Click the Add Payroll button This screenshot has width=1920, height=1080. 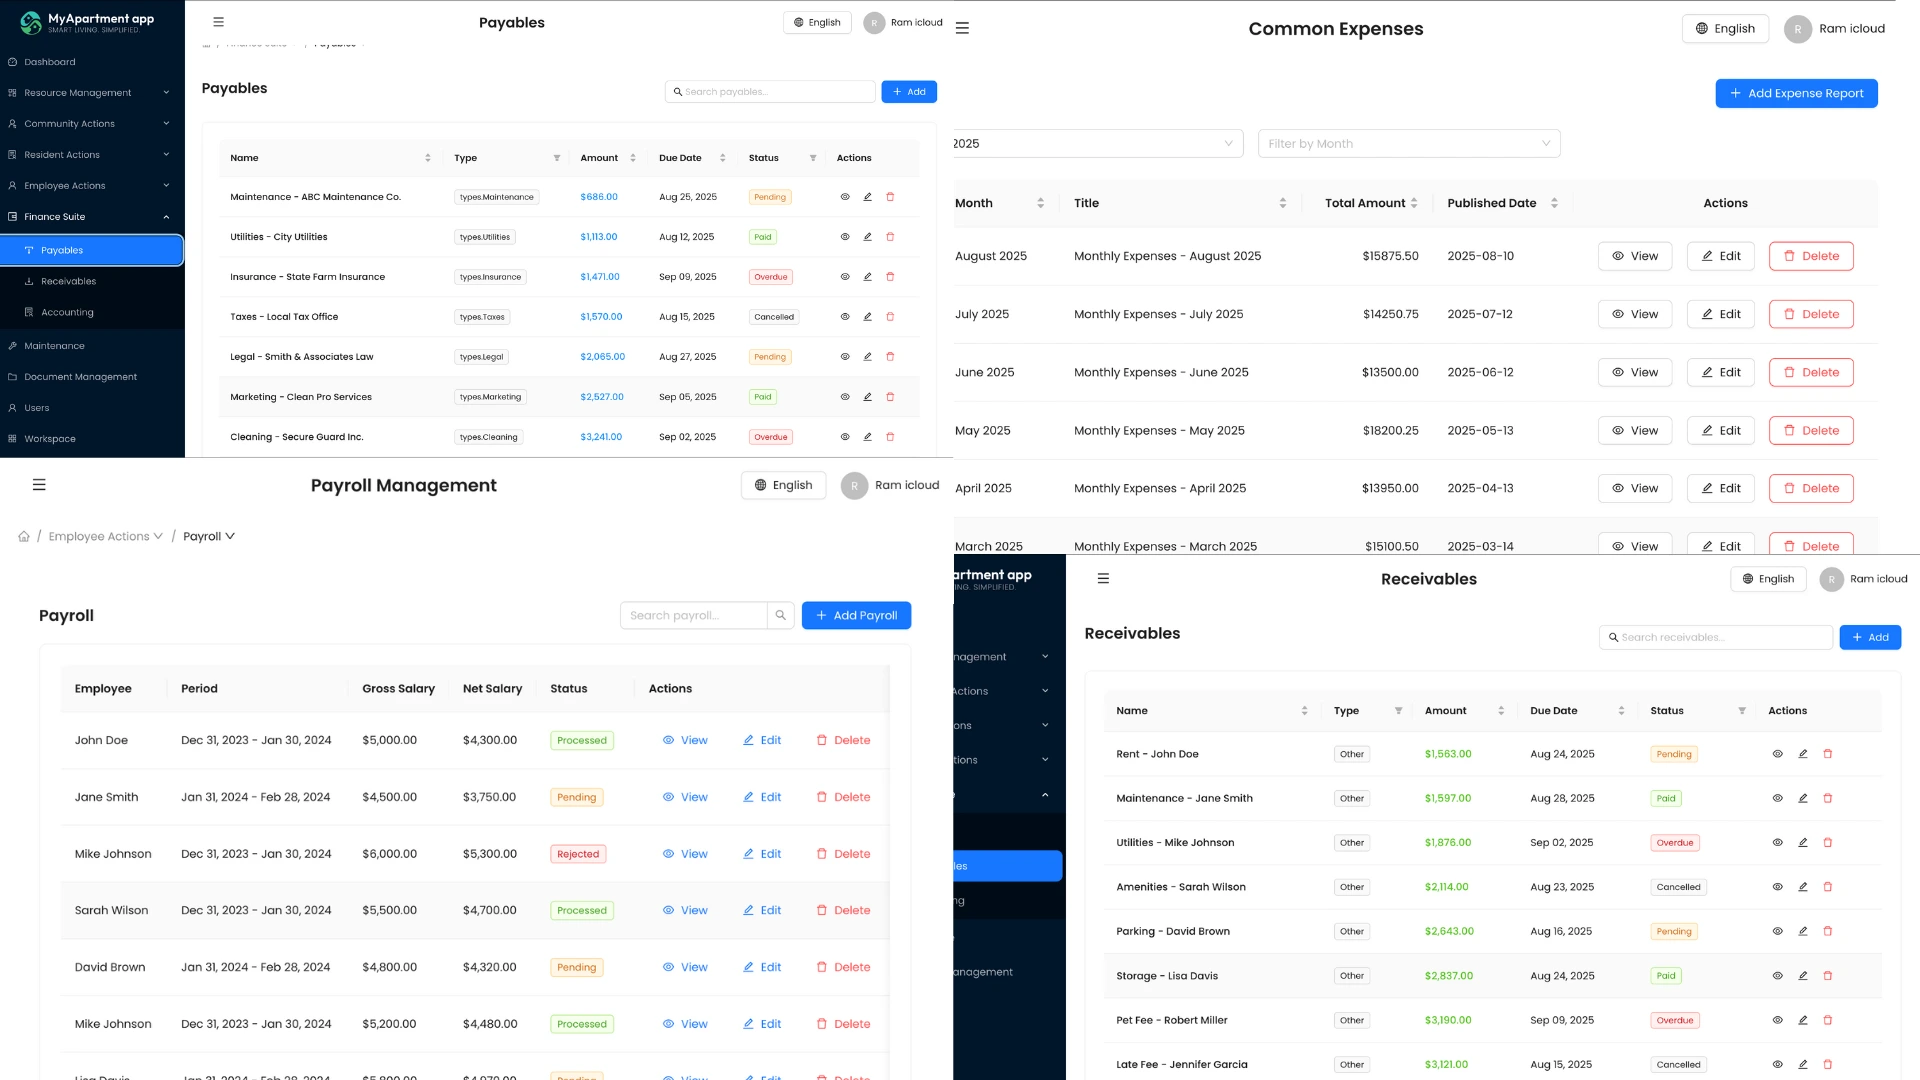coord(856,615)
